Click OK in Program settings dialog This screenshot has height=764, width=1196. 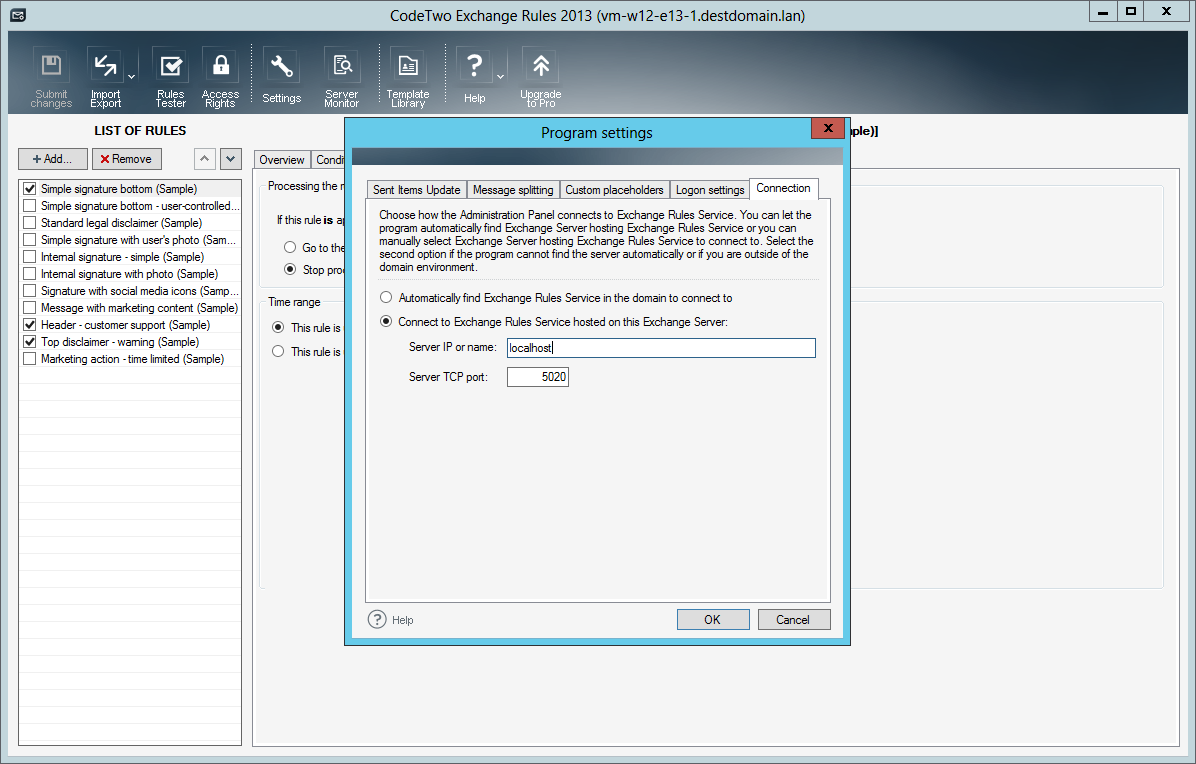click(x=712, y=620)
